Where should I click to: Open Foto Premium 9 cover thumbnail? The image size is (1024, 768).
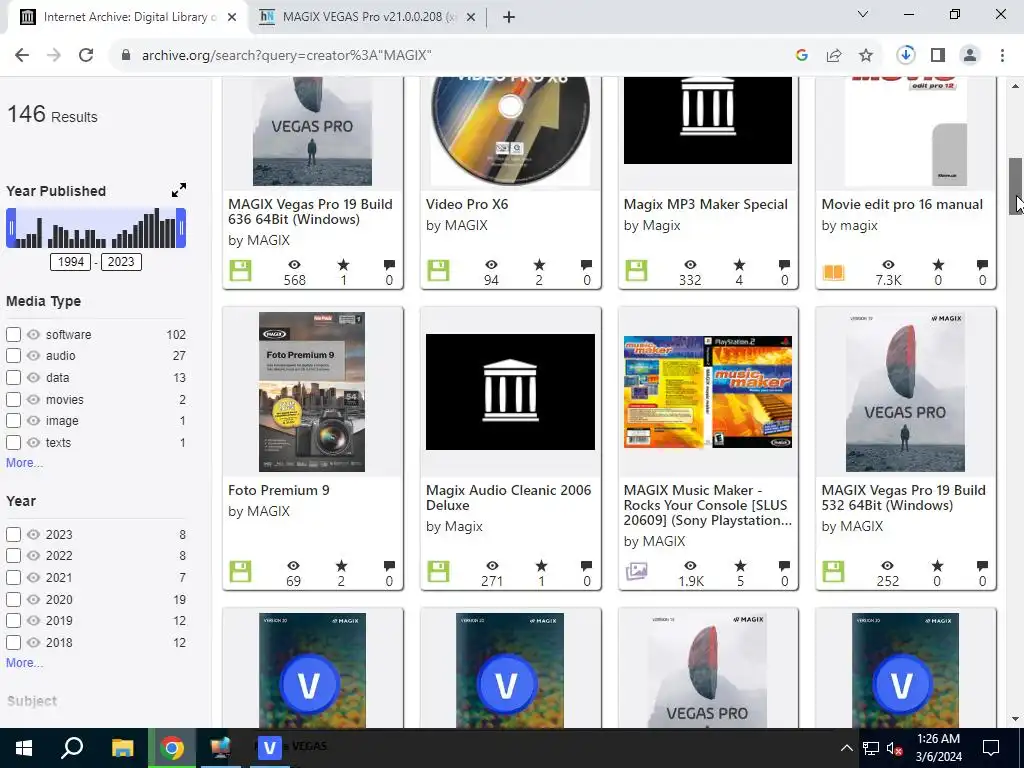[x=312, y=392]
